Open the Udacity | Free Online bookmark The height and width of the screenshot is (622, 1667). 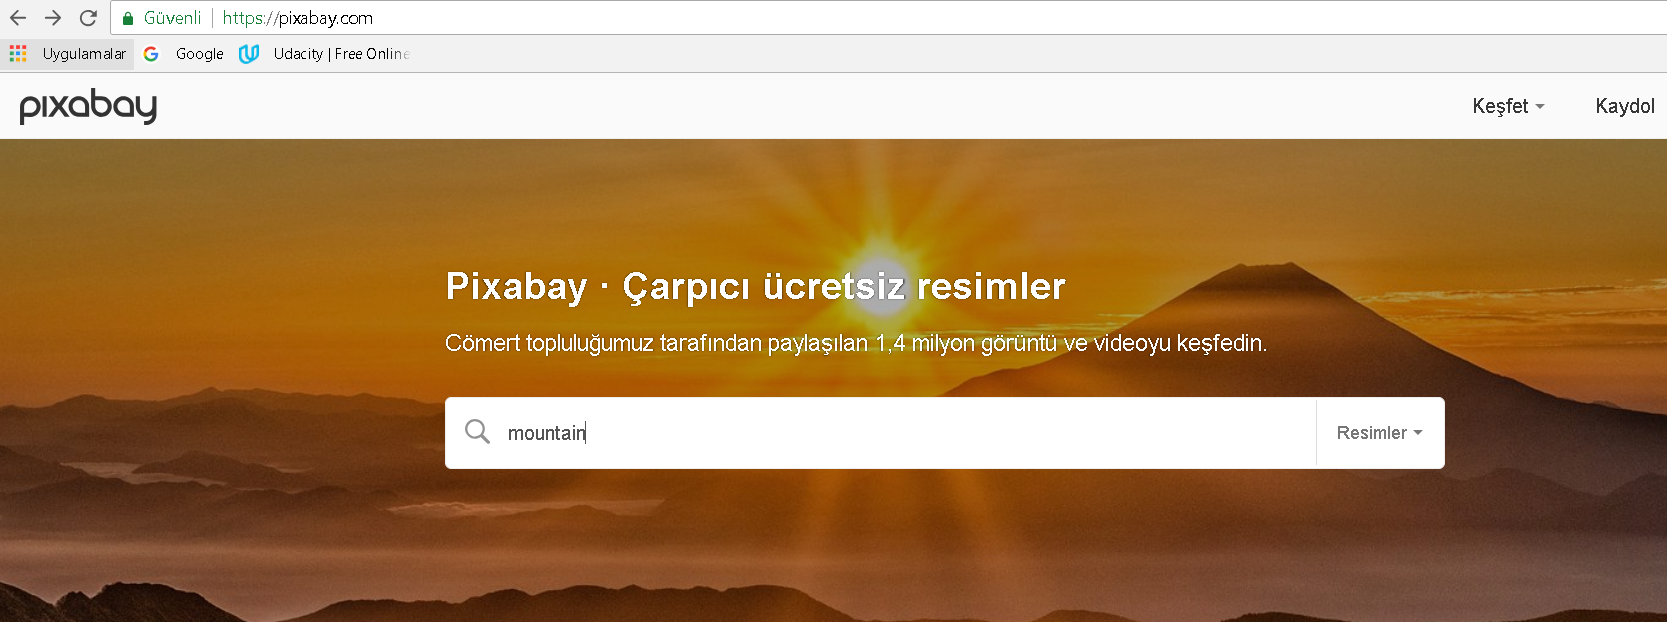click(342, 54)
